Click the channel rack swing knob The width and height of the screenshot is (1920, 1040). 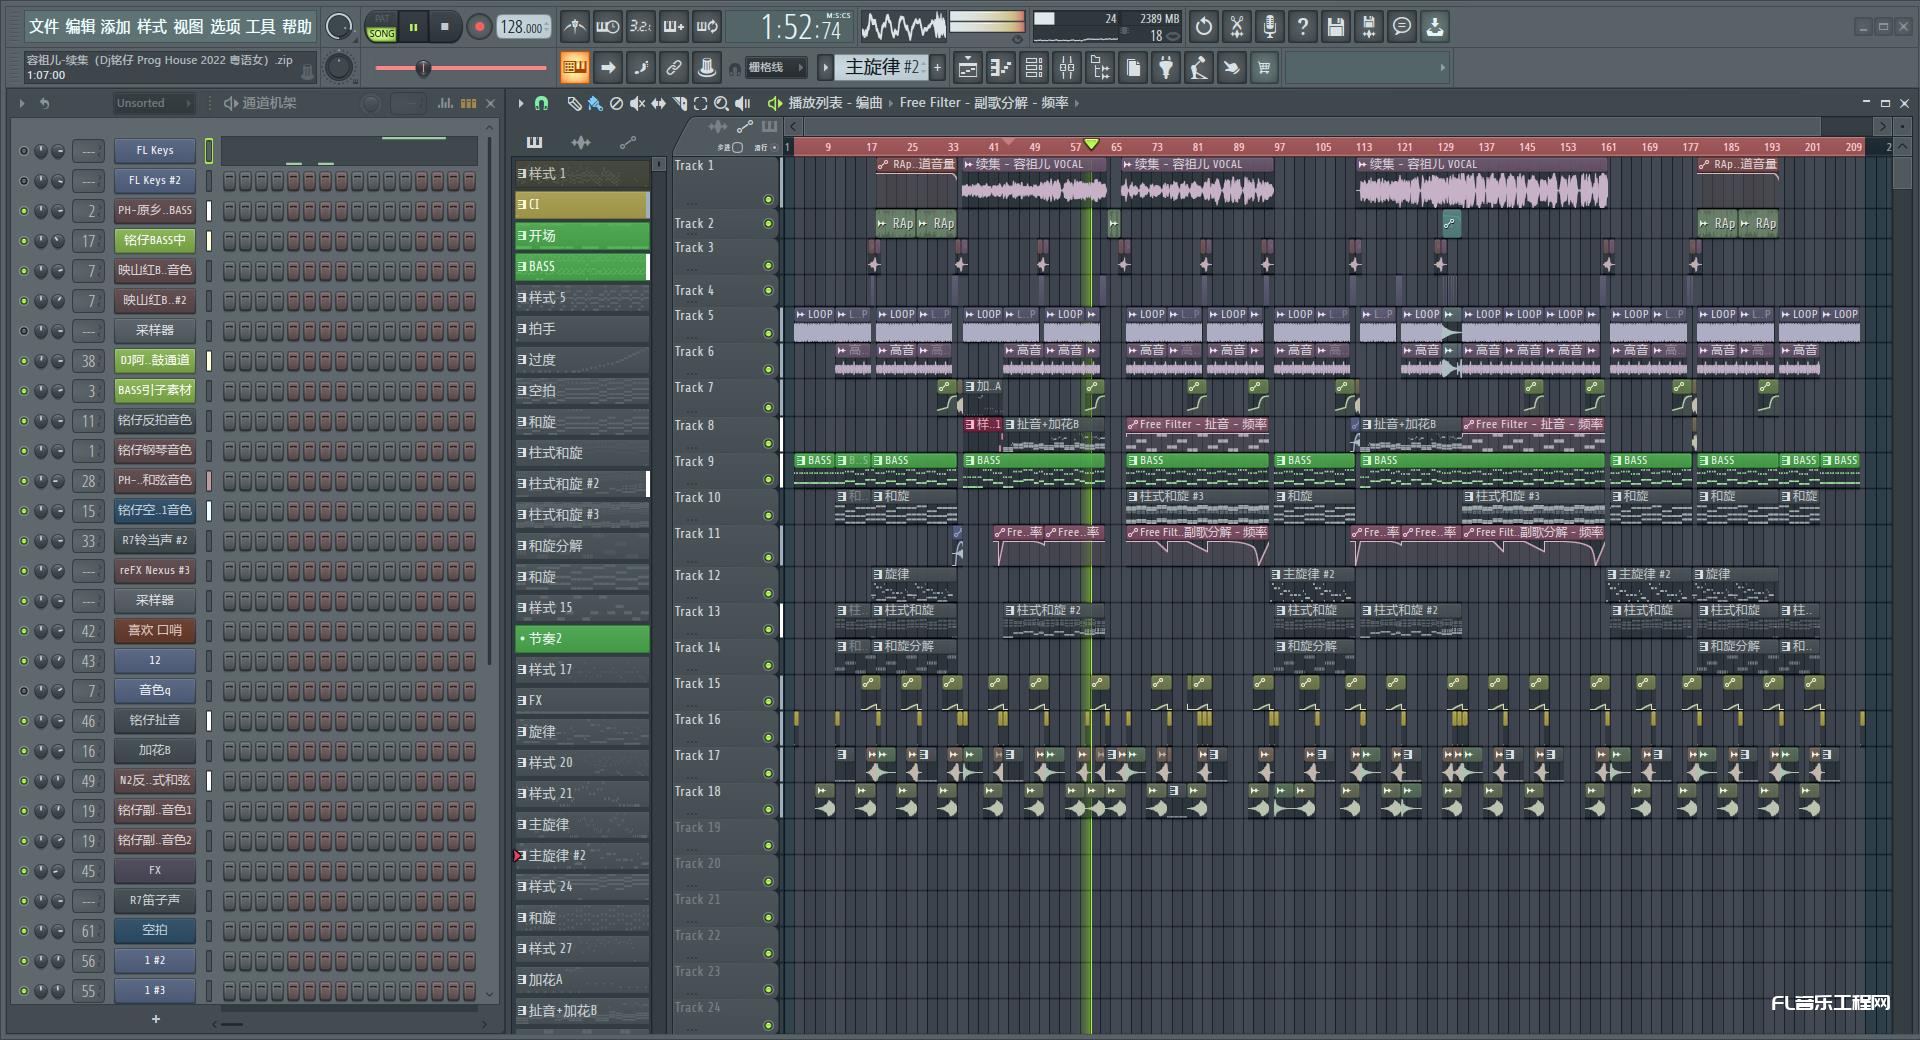pos(371,103)
